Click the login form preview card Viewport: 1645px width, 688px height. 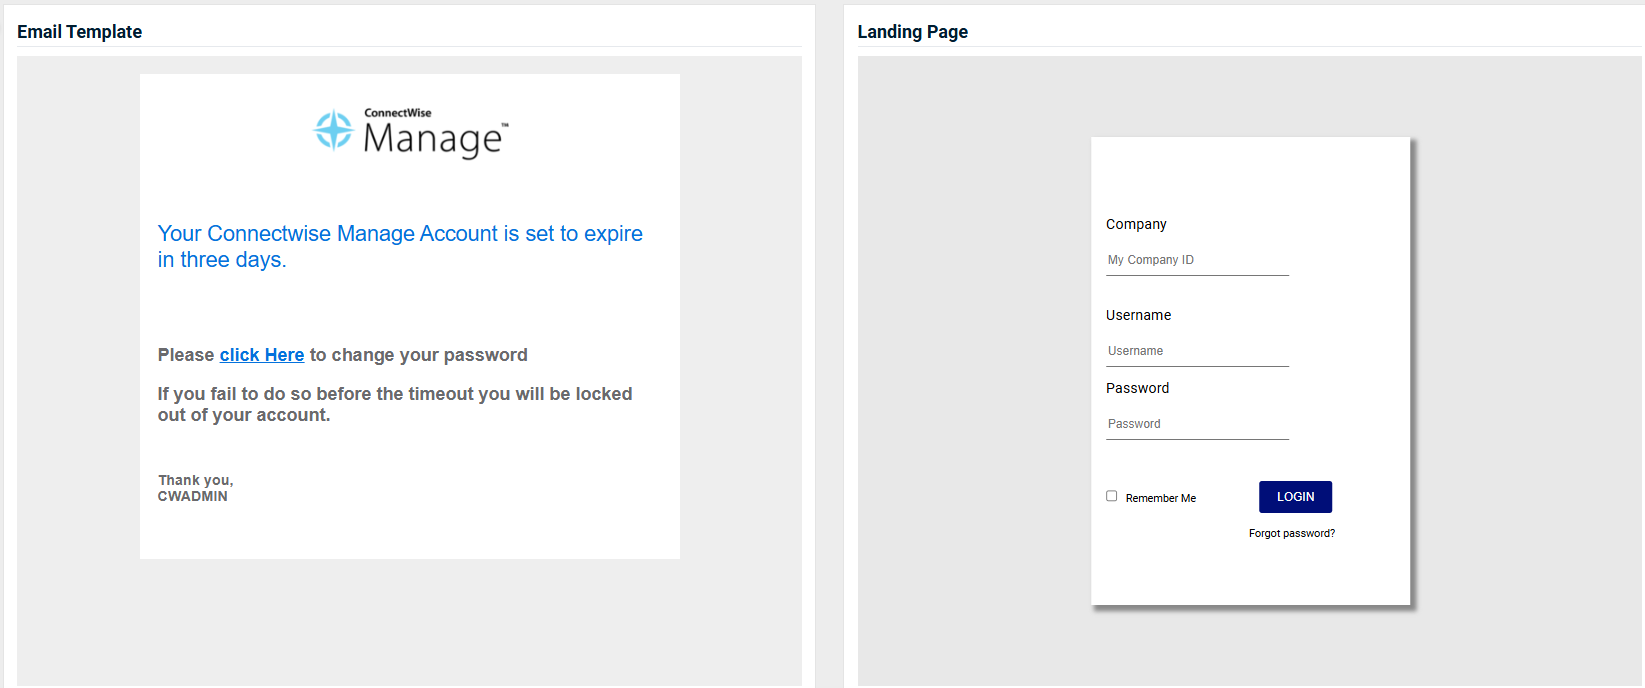coord(1250,371)
